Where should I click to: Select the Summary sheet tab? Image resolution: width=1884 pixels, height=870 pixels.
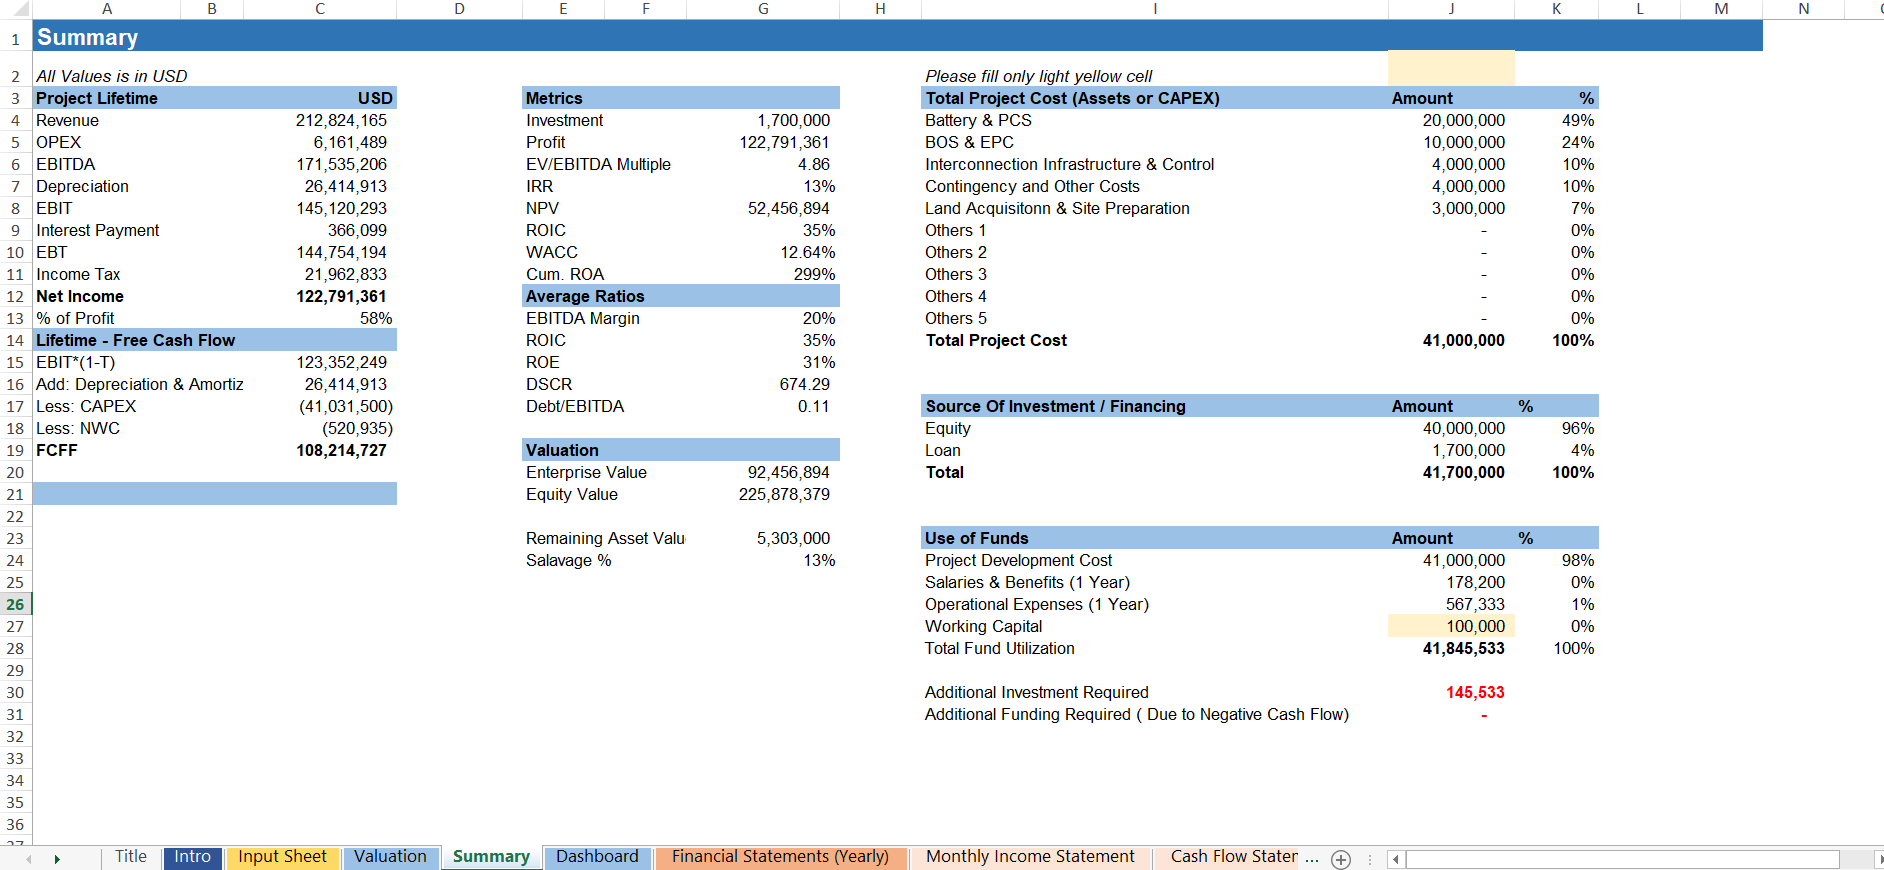491,857
